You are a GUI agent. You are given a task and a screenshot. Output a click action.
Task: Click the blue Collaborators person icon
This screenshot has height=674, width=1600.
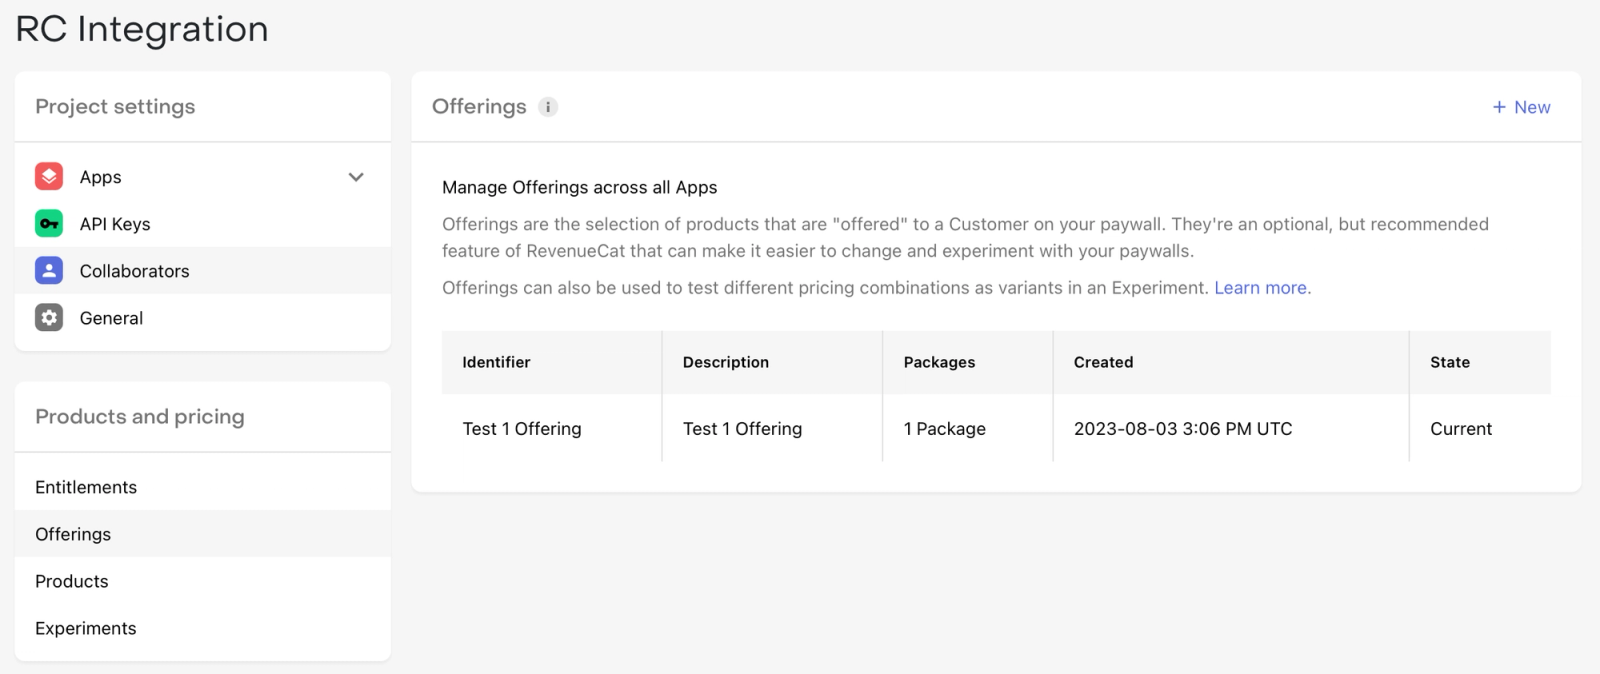click(49, 270)
